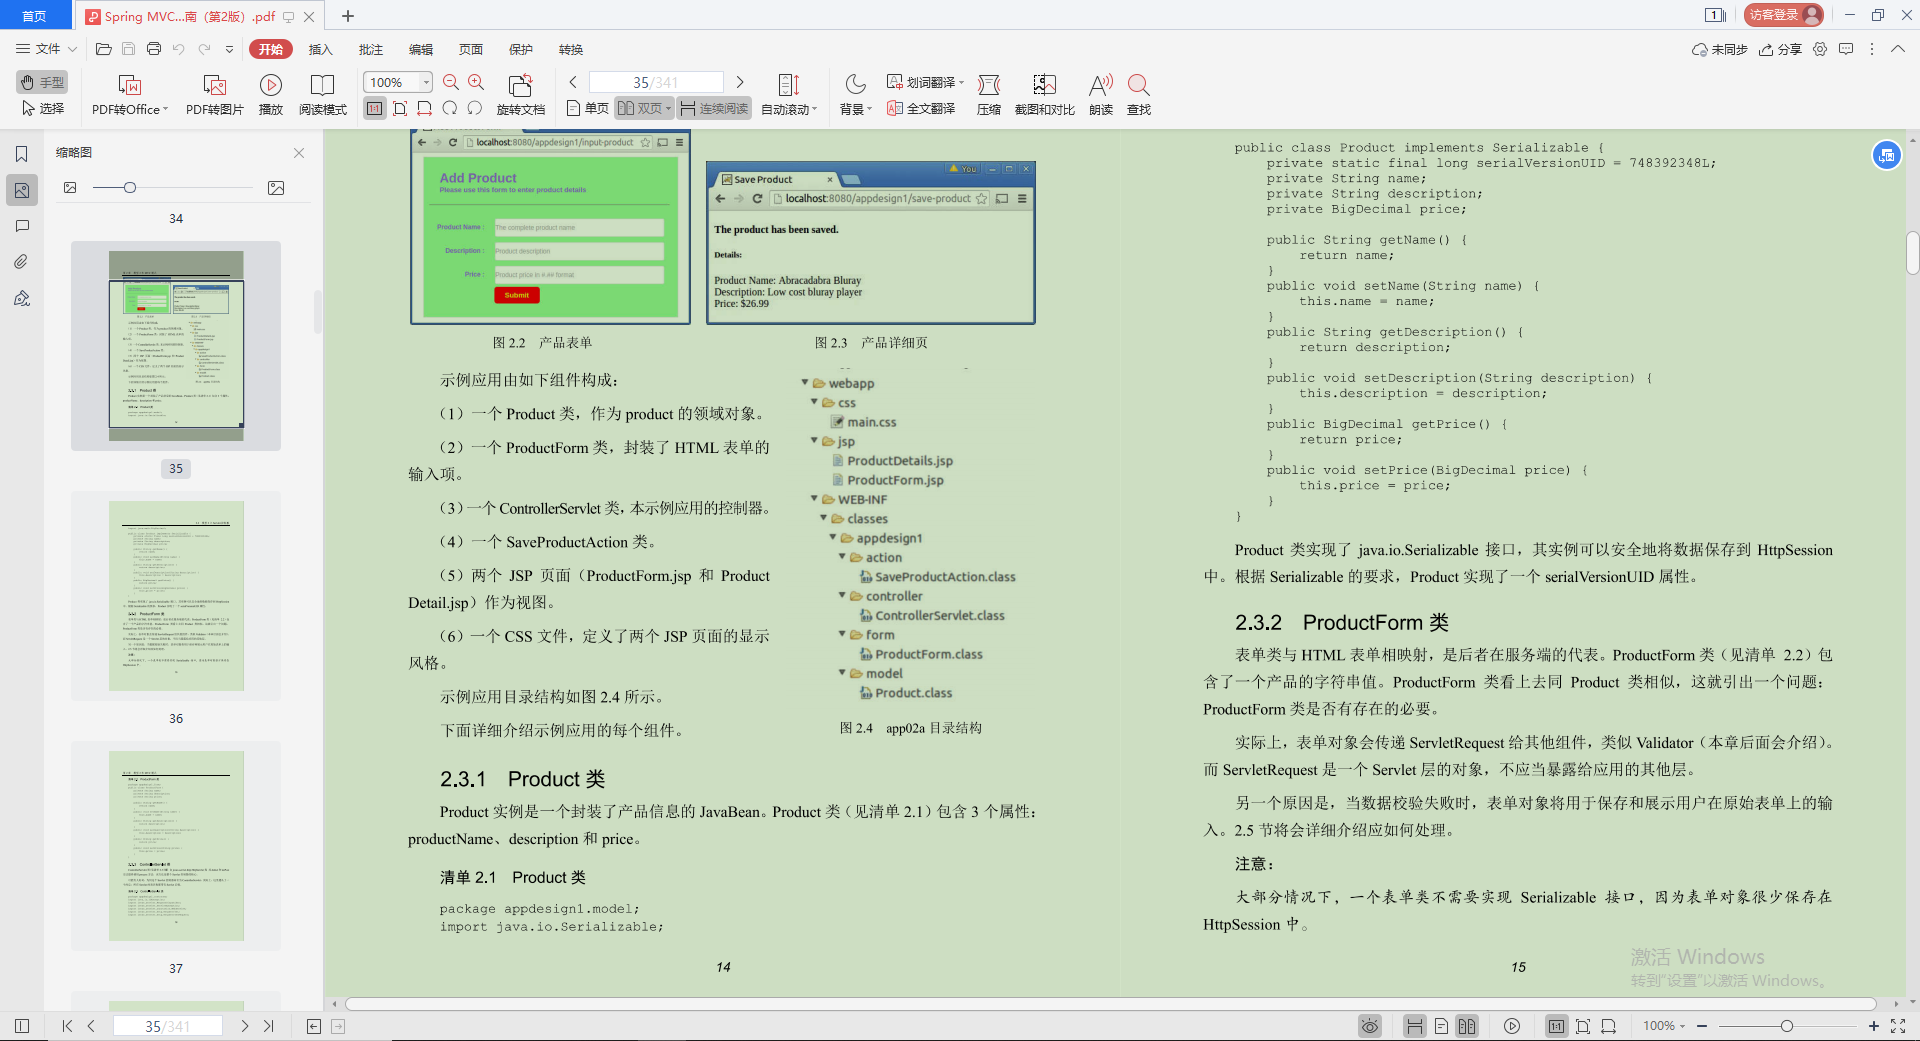Toggle continuous reading (连续阅读)
Viewport: 1920px width, 1041px height.
[714, 108]
